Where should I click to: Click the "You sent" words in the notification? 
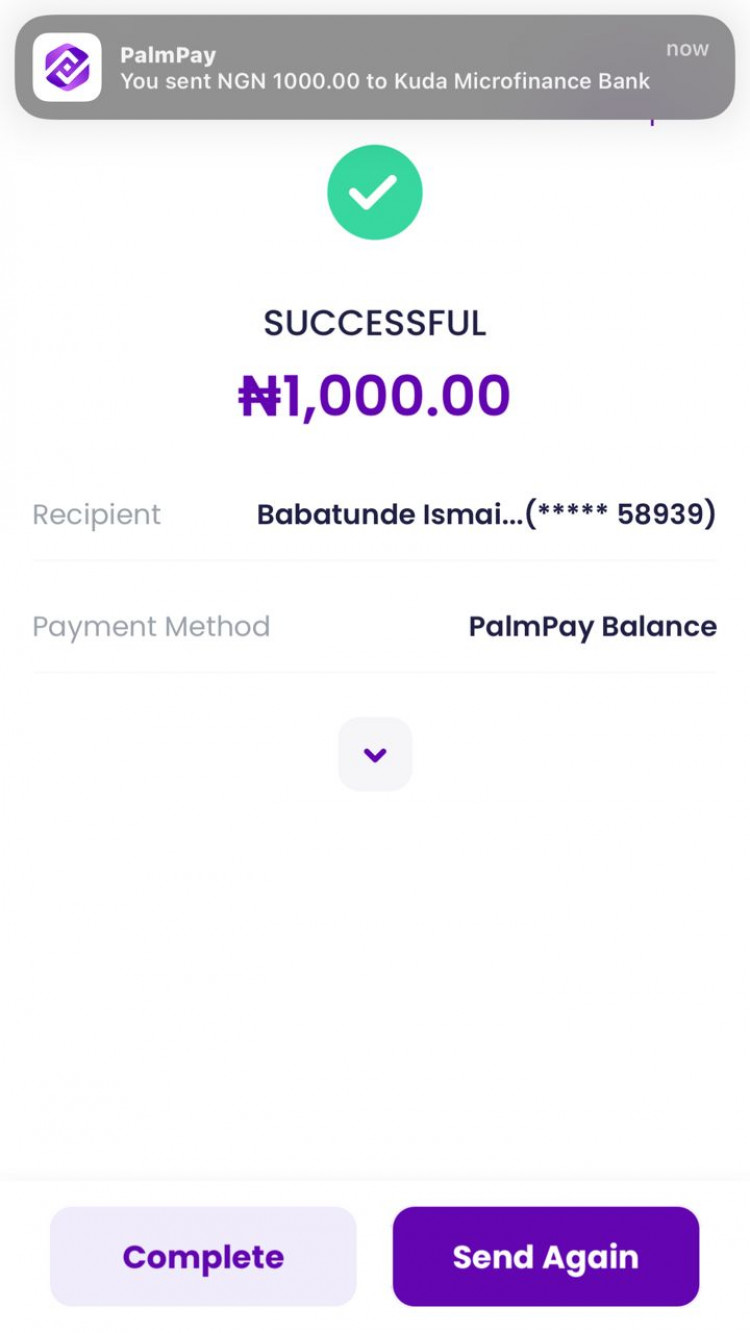[x=159, y=82]
